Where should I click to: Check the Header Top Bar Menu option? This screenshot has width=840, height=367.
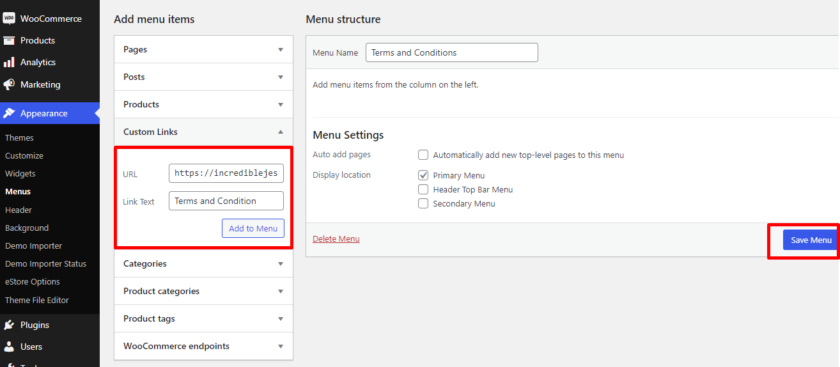point(423,190)
